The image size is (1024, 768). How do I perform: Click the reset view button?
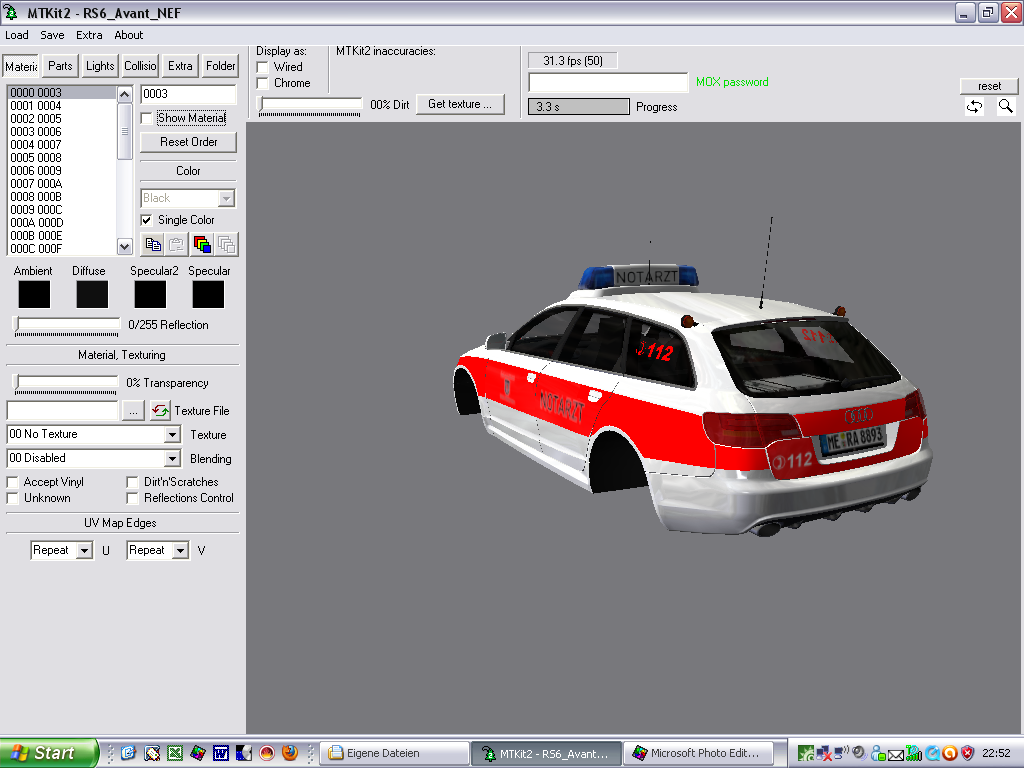[x=989, y=86]
